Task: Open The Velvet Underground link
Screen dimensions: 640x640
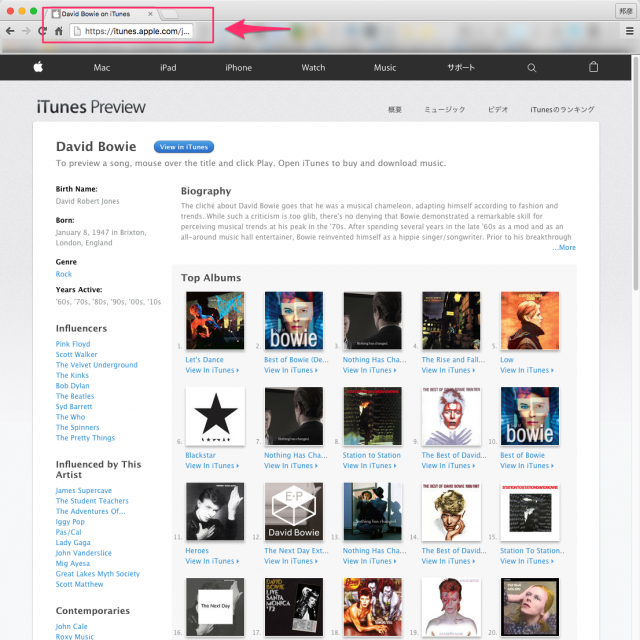Action: click(97, 365)
